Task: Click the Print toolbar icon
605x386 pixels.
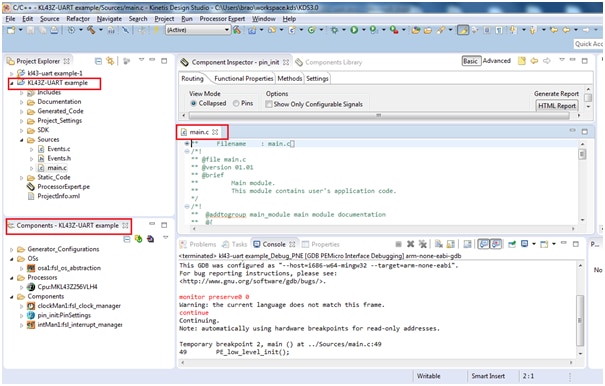Action: click(x=54, y=30)
